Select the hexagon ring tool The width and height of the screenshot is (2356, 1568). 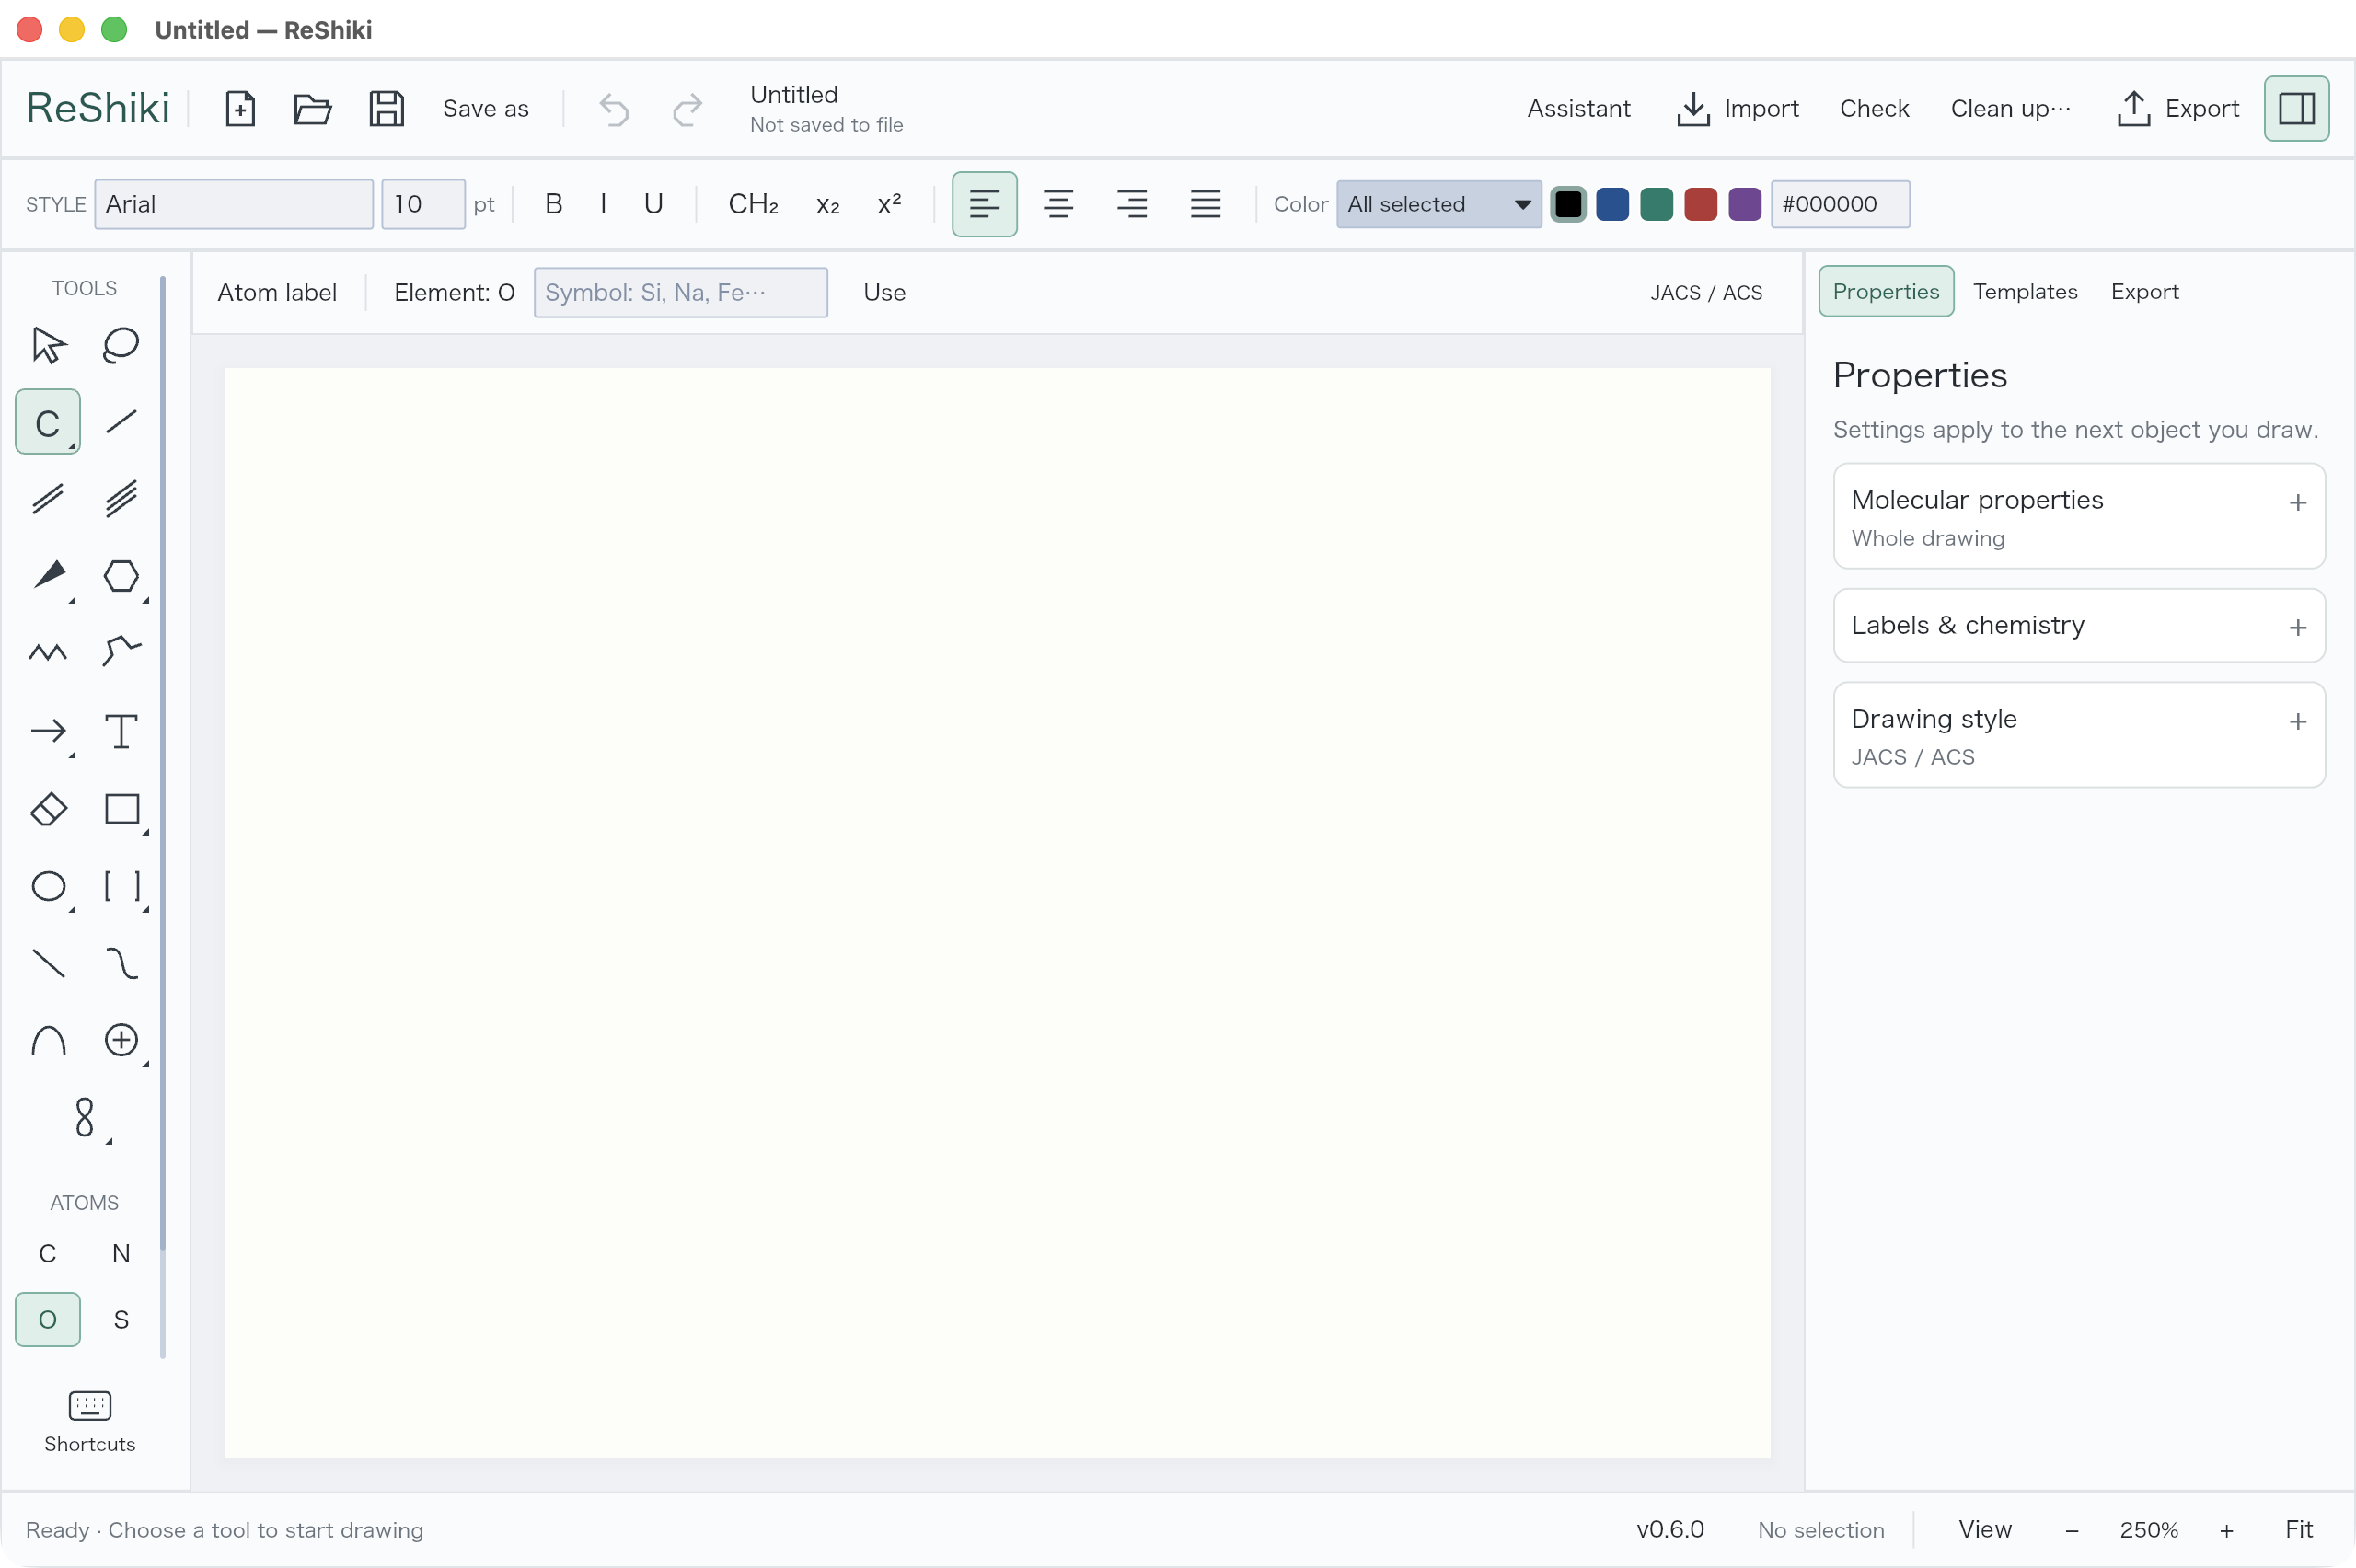(x=121, y=576)
